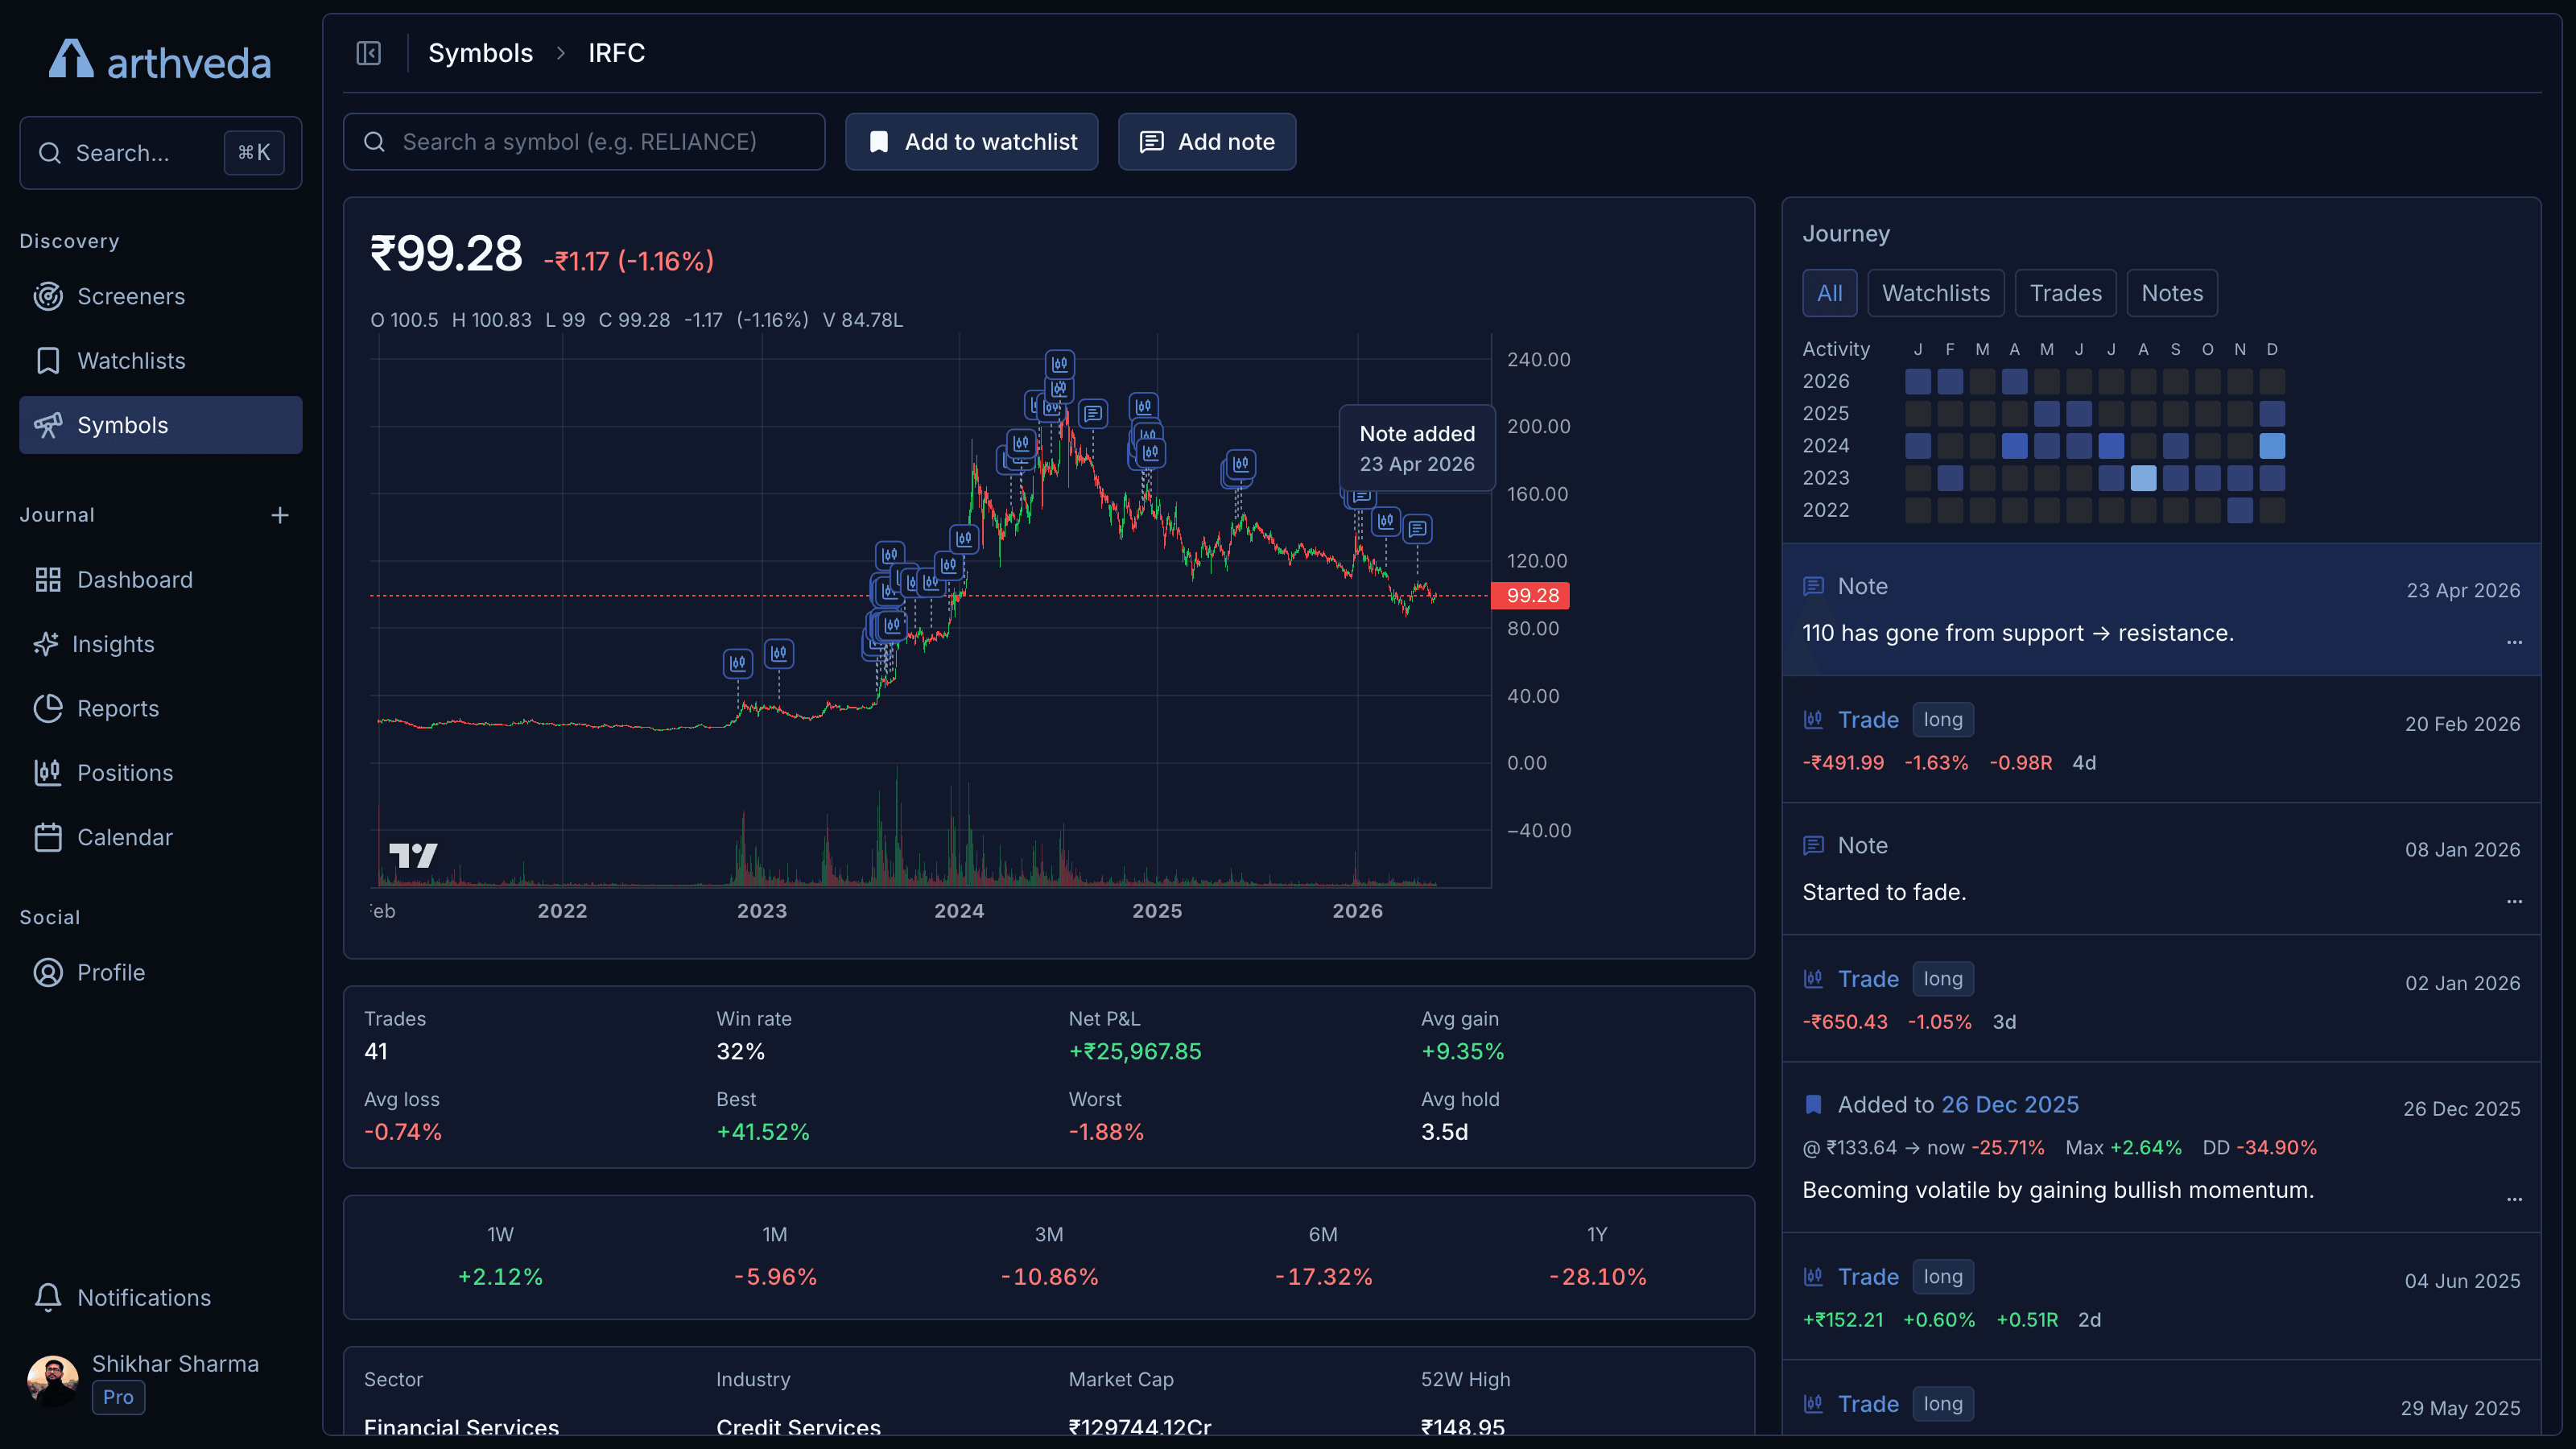Collapse the sidebar panel toggle icon

[x=368, y=53]
